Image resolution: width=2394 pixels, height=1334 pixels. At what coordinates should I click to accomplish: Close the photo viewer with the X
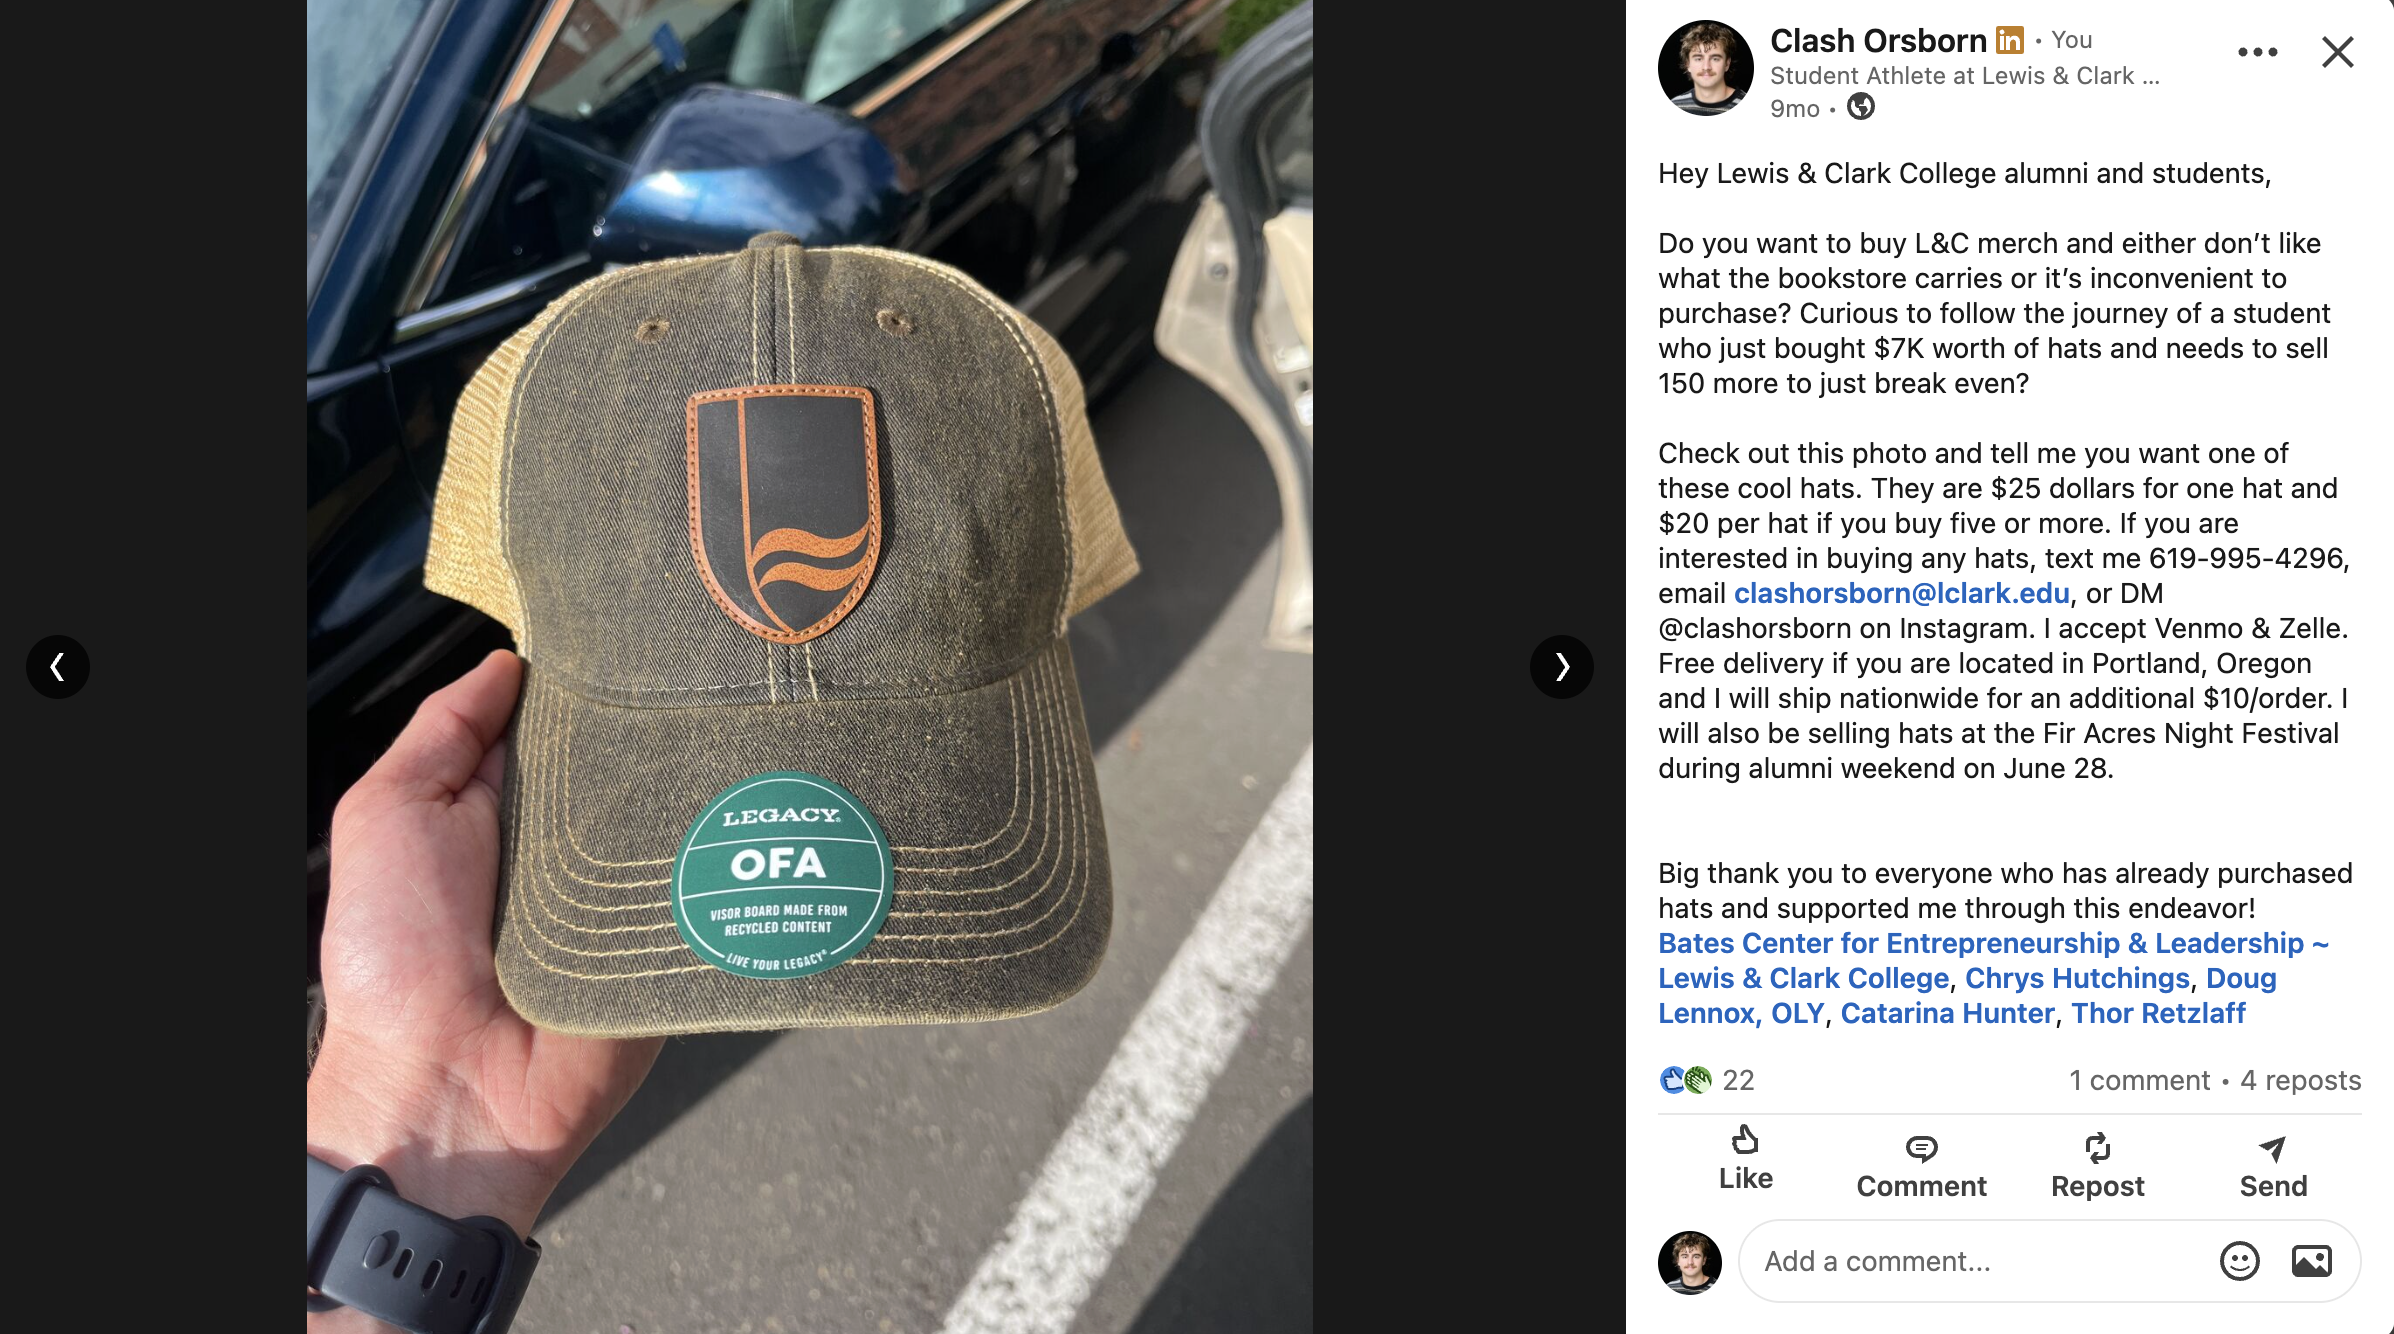point(2337,52)
